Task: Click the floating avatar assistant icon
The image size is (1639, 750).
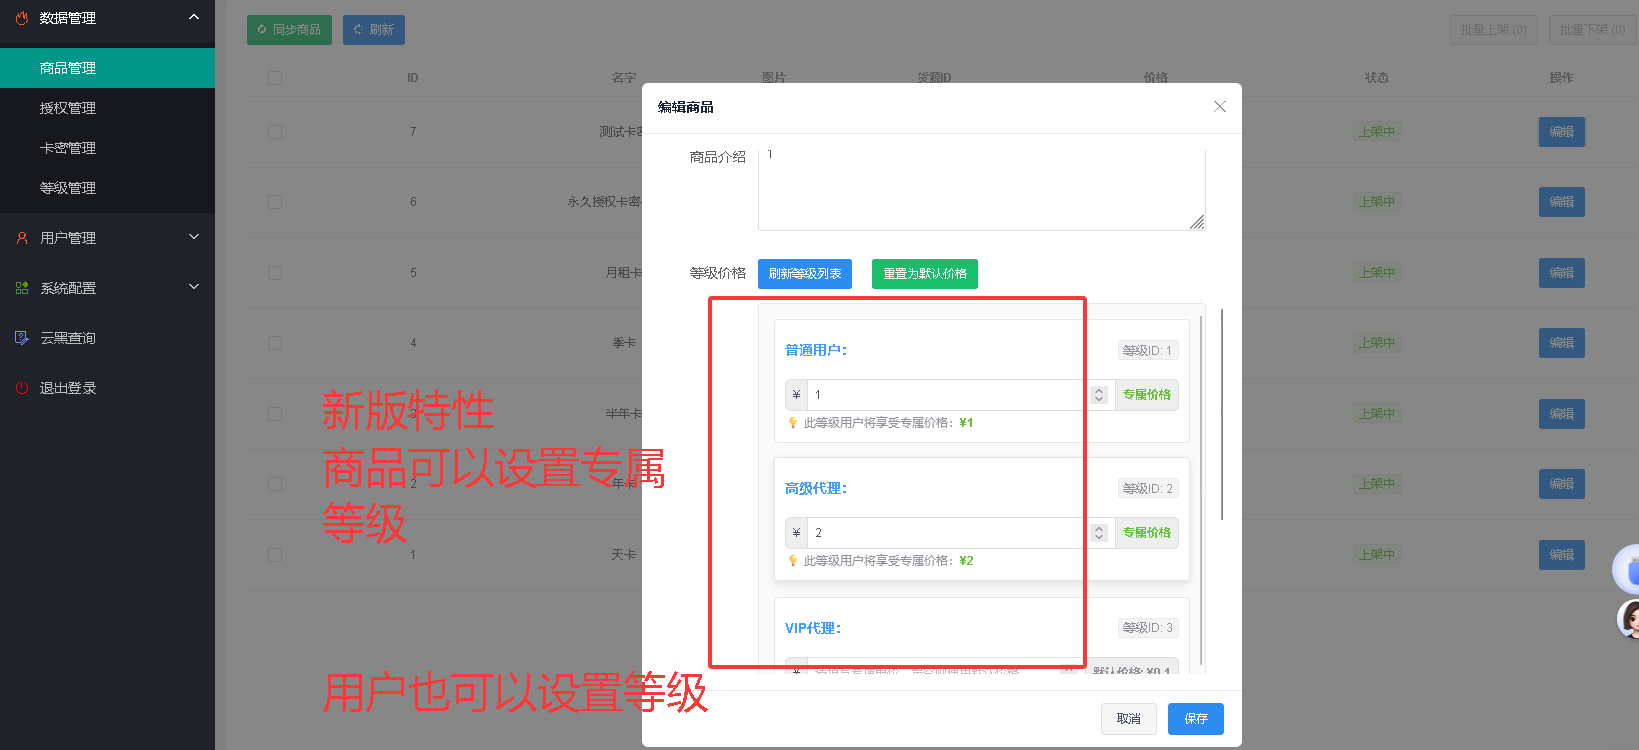Action: (1629, 619)
